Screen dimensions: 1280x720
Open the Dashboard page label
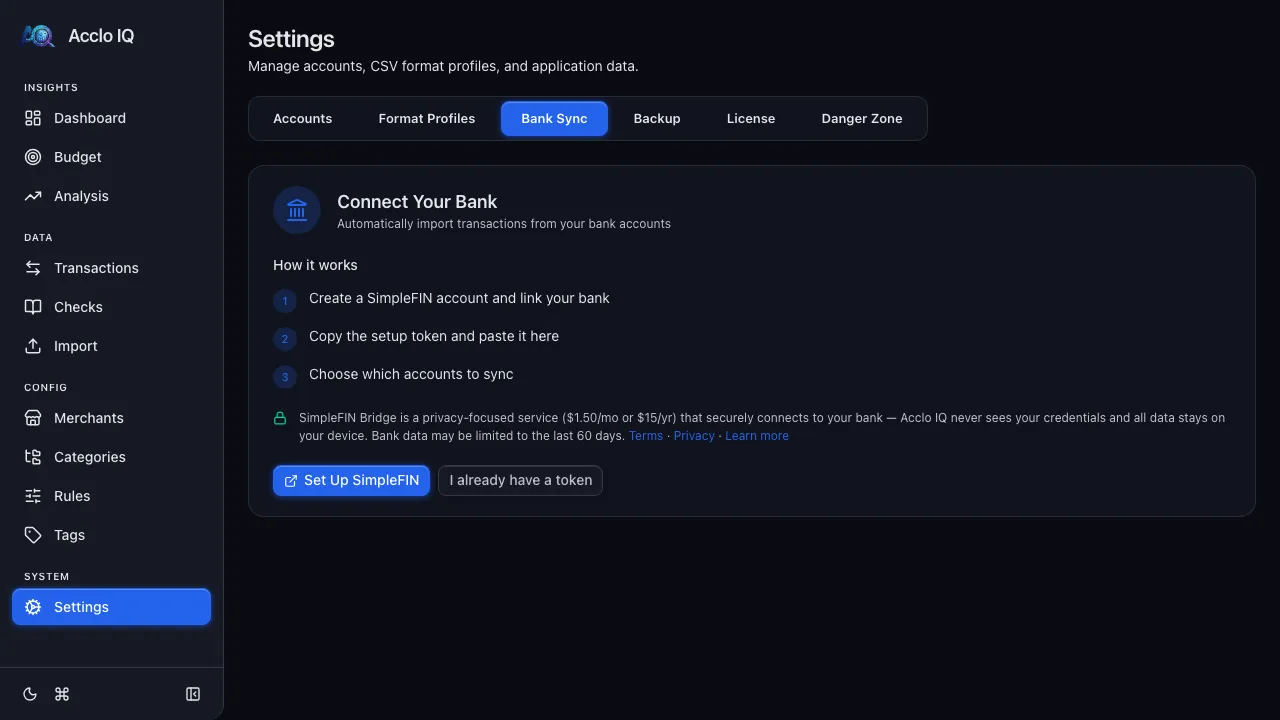point(90,118)
